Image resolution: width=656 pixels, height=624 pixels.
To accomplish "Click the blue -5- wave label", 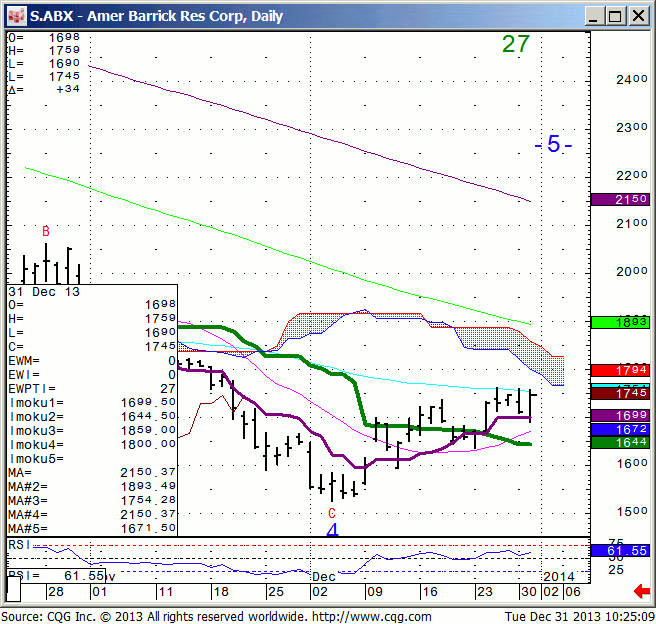I will (x=553, y=145).
